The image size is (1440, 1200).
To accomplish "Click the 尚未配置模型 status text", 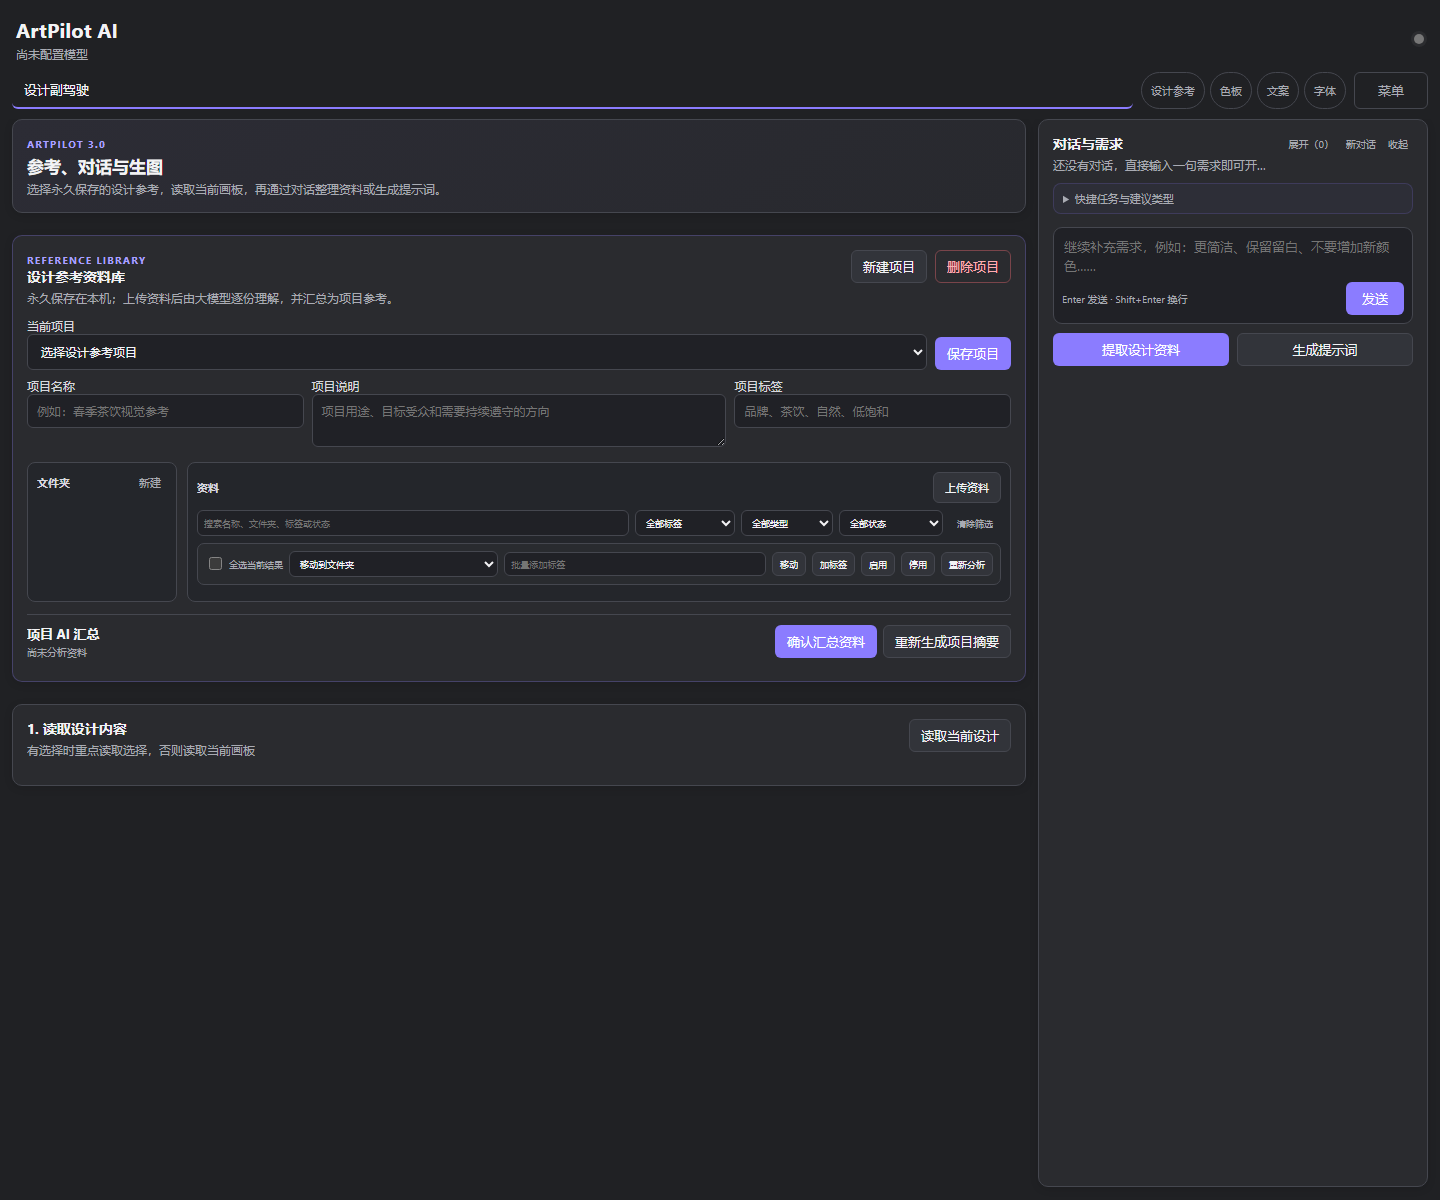I will [52, 55].
